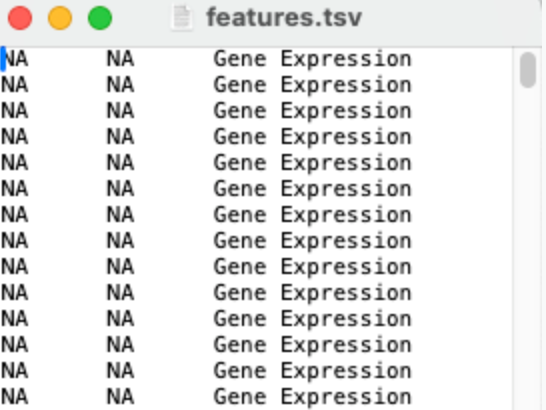
Task: Minimize the features.tsv window
Action: pyautogui.click(x=60, y=18)
